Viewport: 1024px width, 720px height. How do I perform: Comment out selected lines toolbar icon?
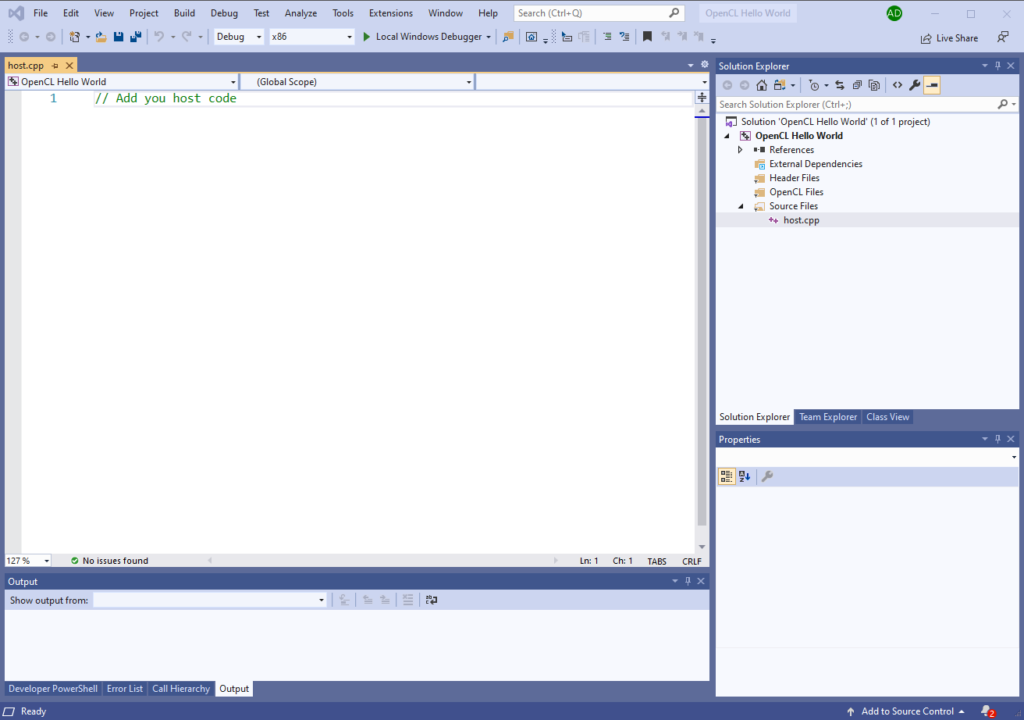(x=607, y=37)
